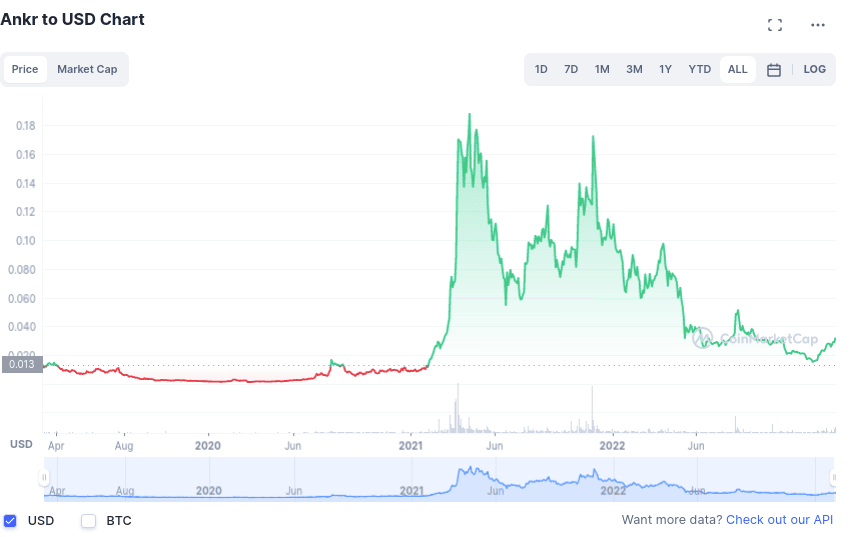Select the 7D time range

(571, 69)
